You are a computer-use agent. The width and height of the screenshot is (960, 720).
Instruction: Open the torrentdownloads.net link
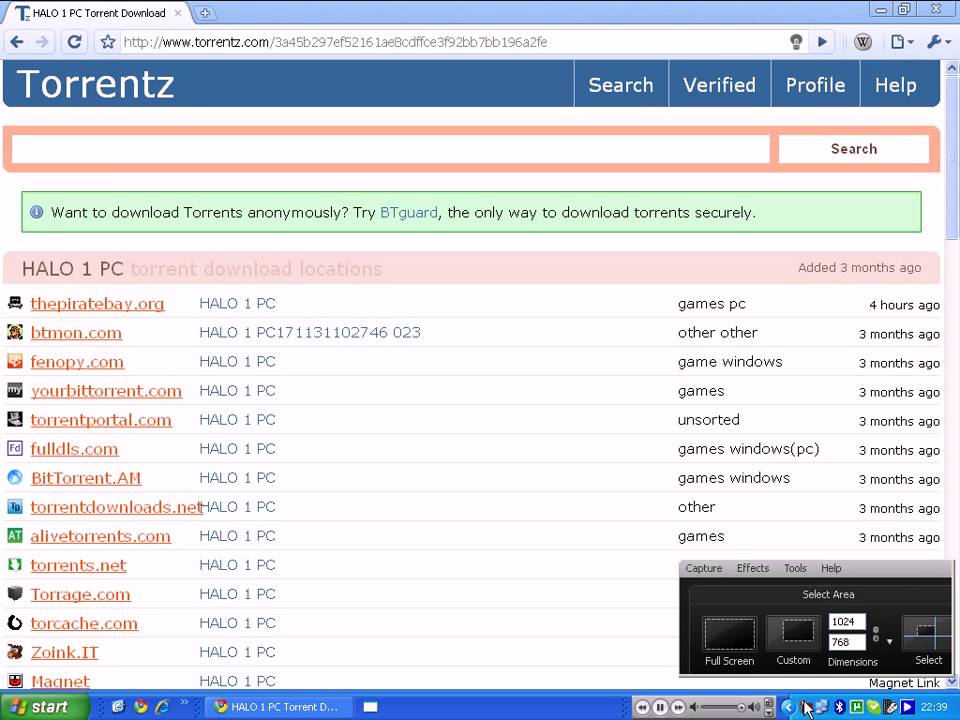(116, 507)
